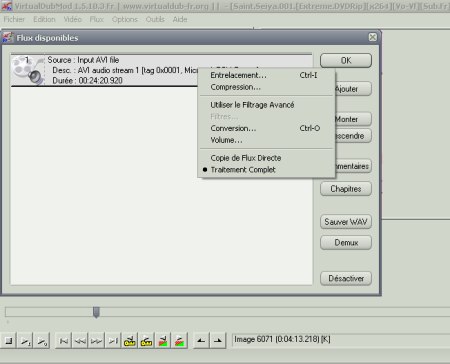Step backward one frame
Image resolution: width=450 pixels, height=364 pixels.
(x=80, y=341)
